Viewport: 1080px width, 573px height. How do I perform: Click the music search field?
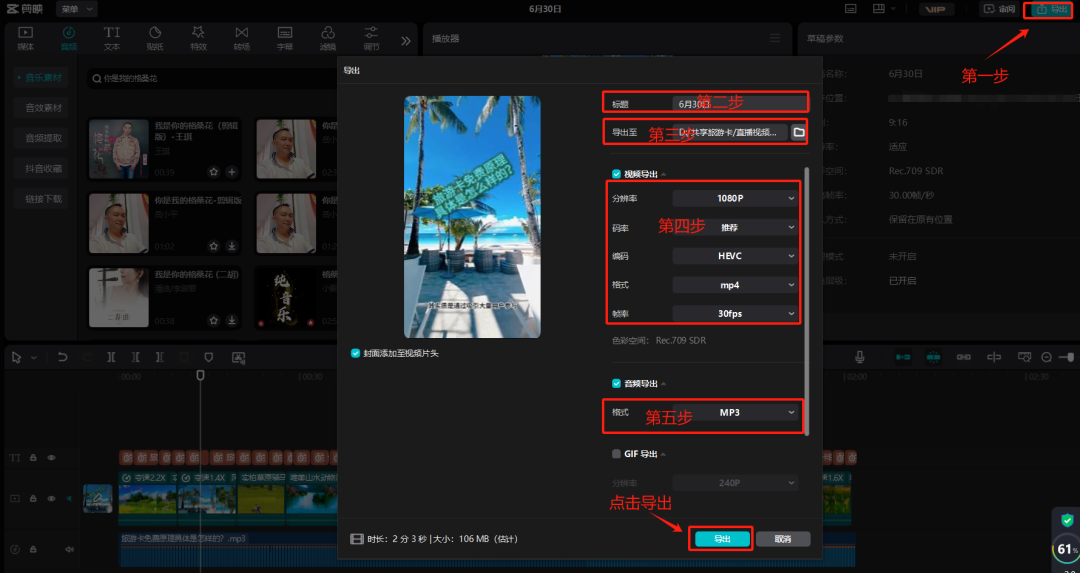214,79
